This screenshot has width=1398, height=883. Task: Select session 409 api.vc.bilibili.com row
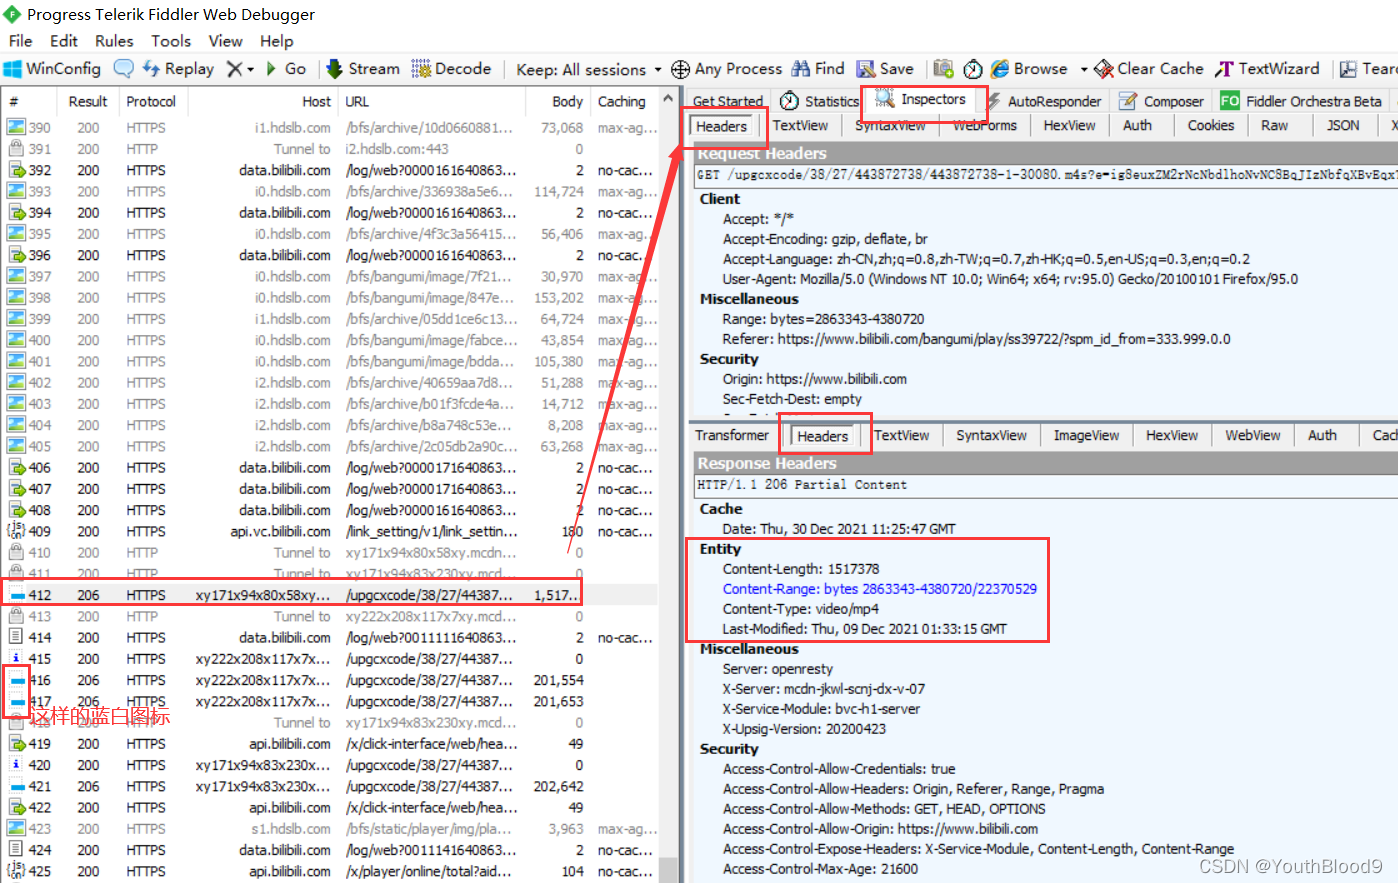[330, 532]
